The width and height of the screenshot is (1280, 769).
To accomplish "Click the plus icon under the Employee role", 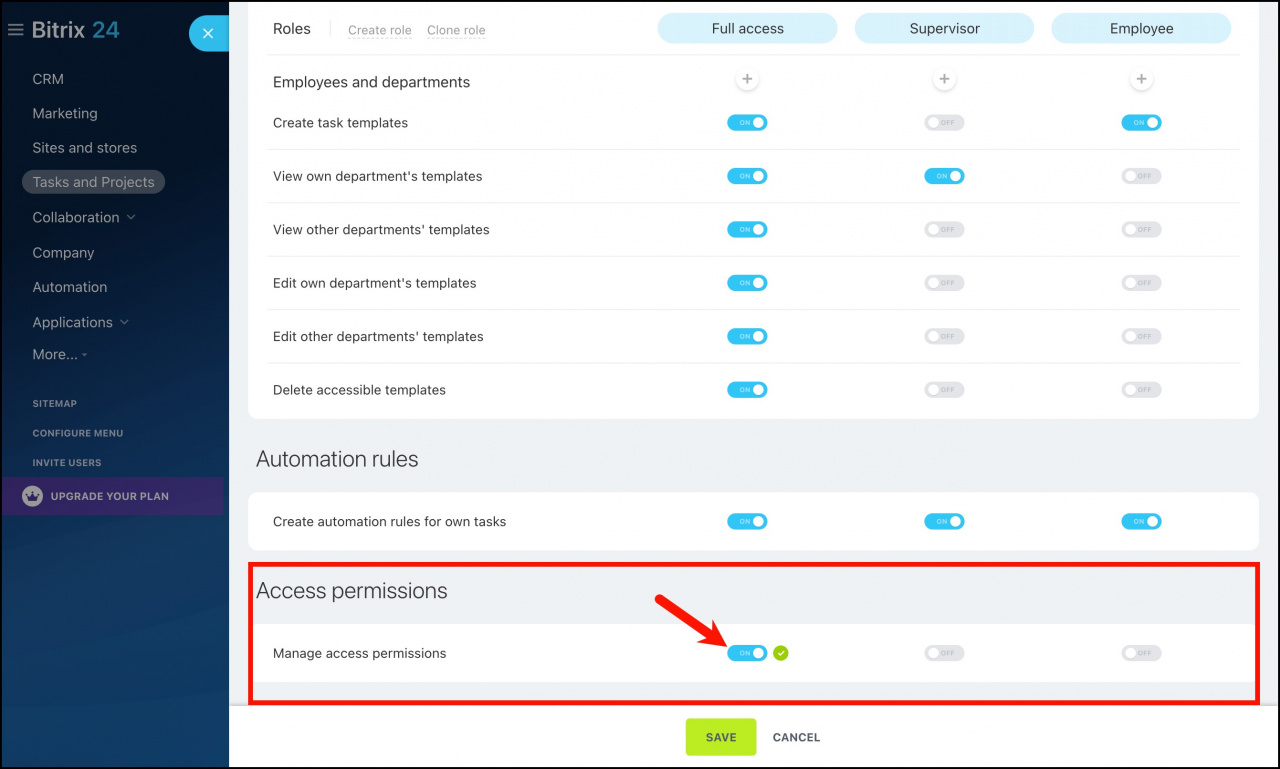I will (1141, 79).
